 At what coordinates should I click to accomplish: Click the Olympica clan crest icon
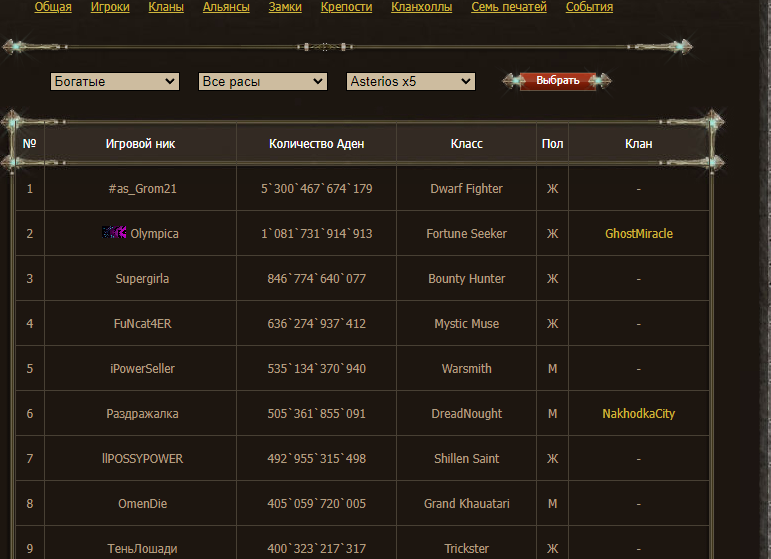114,233
